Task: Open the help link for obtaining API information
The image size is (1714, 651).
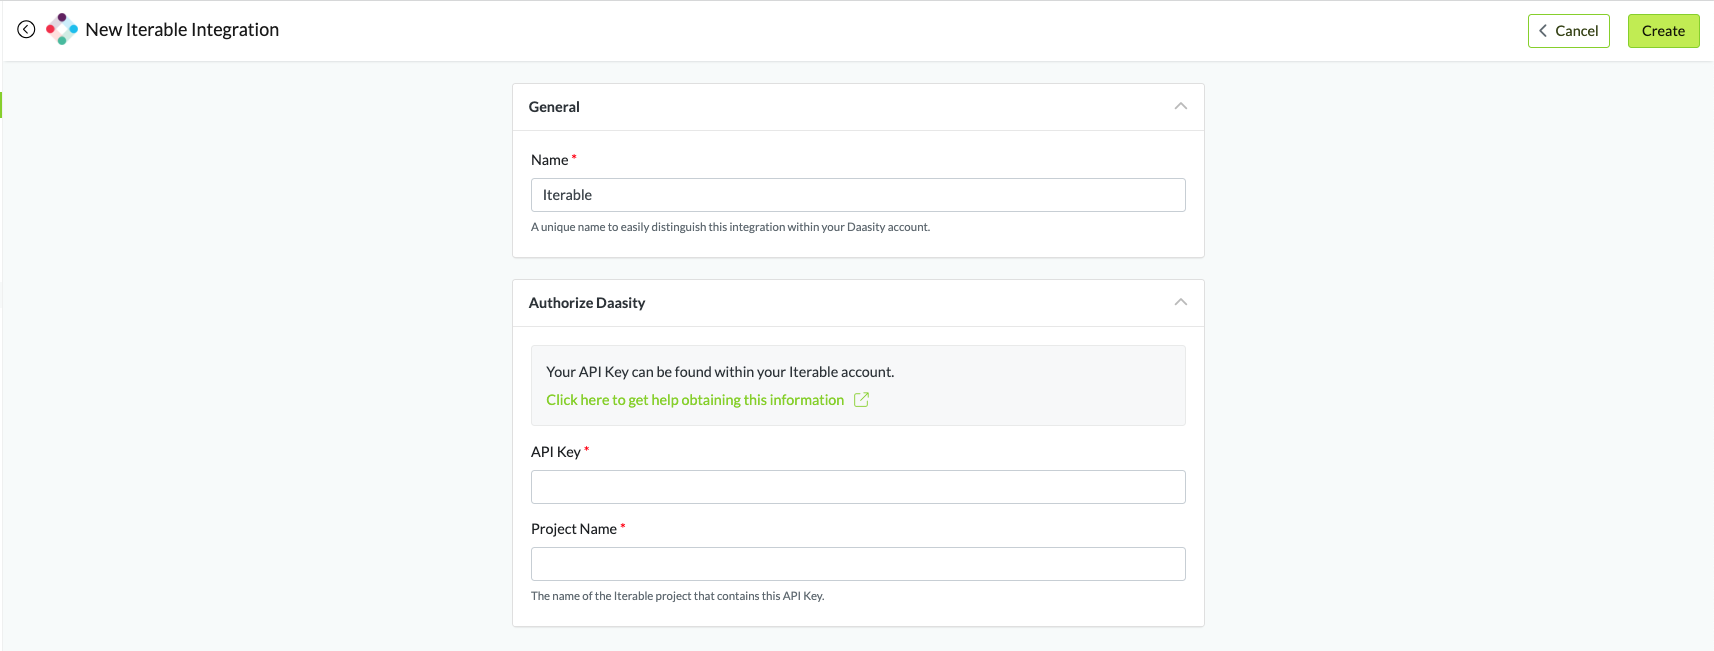Action: (x=695, y=400)
